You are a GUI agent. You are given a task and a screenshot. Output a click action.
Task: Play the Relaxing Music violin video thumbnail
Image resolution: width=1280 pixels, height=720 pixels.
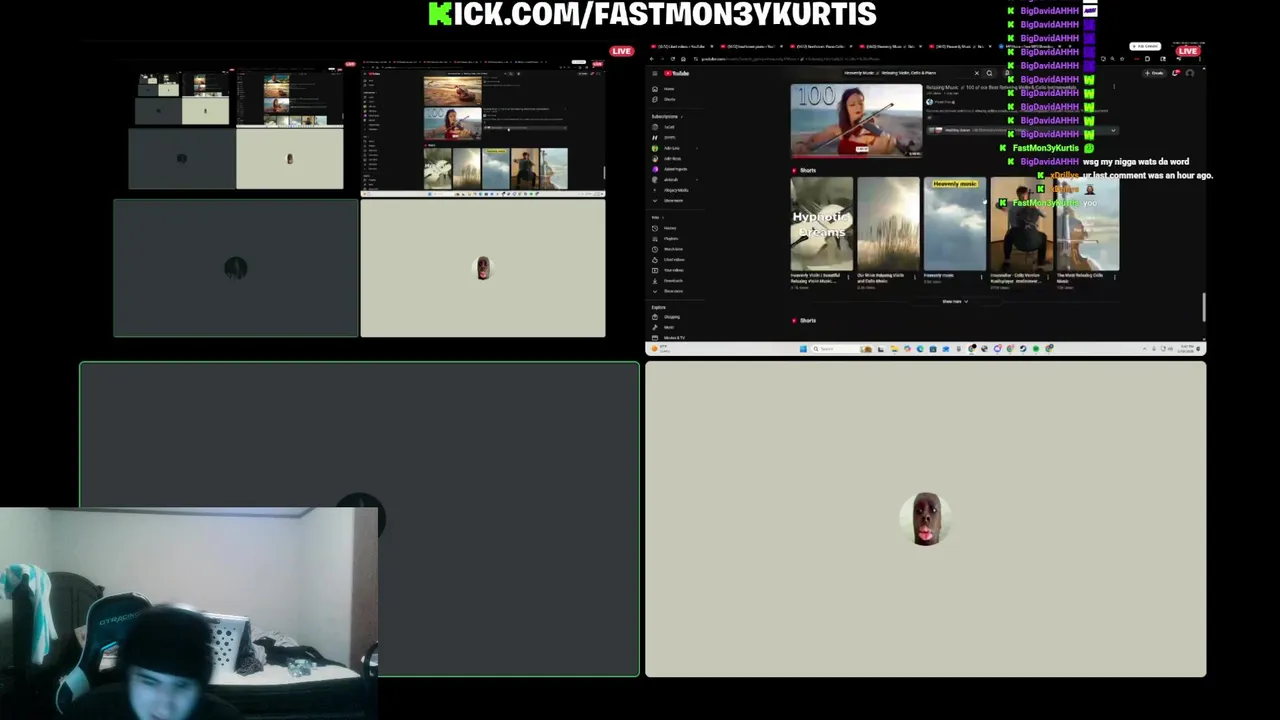(856, 120)
